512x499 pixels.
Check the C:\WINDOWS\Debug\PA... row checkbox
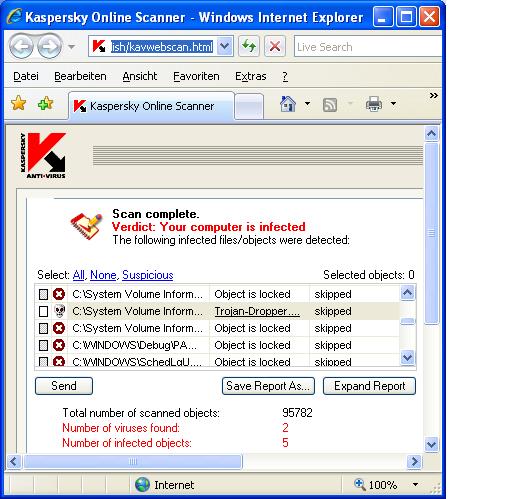(x=43, y=345)
